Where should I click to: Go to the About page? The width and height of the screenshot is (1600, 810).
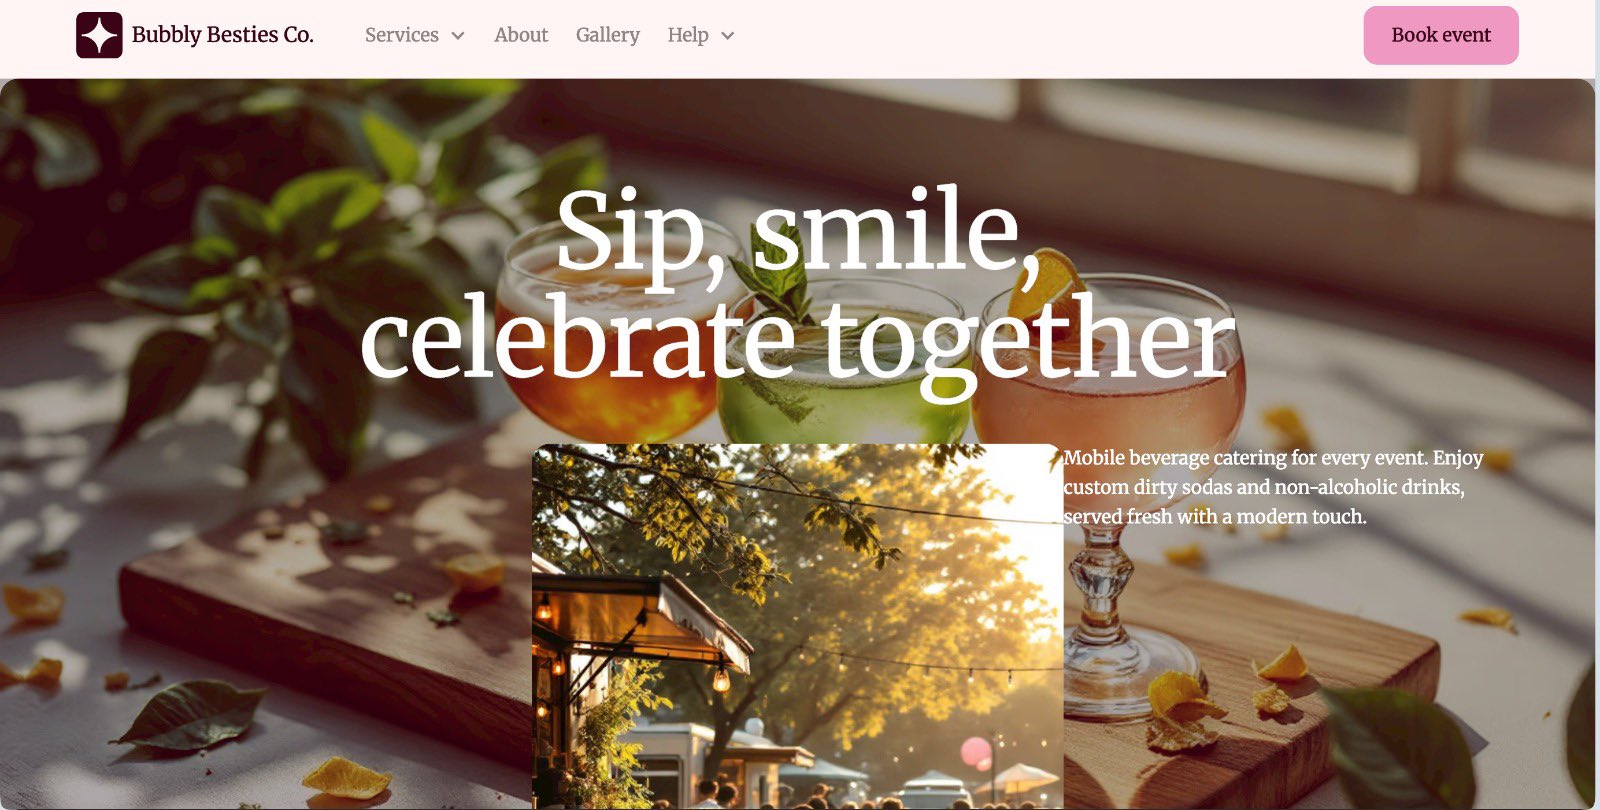tap(521, 35)
